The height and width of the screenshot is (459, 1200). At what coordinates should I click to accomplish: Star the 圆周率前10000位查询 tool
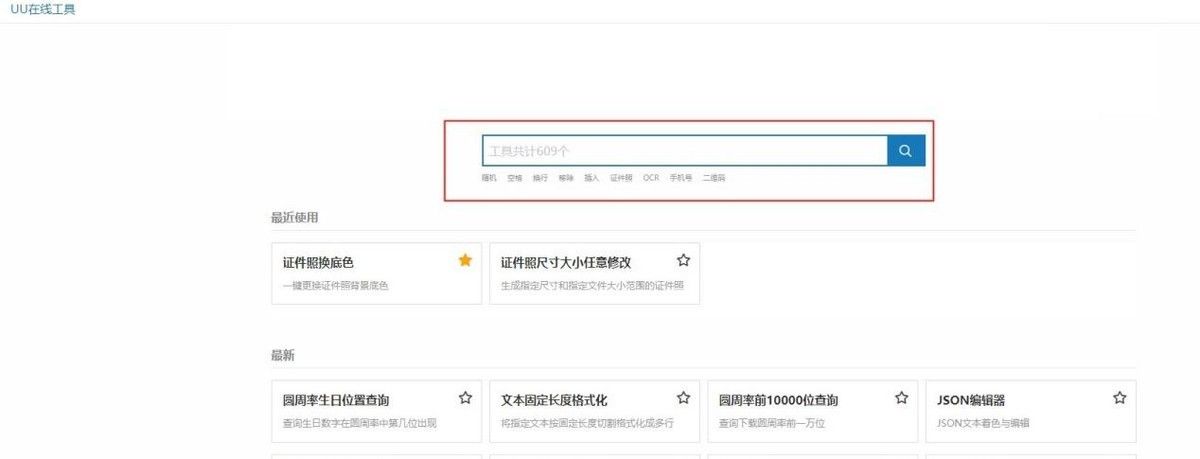pos(901,398)
